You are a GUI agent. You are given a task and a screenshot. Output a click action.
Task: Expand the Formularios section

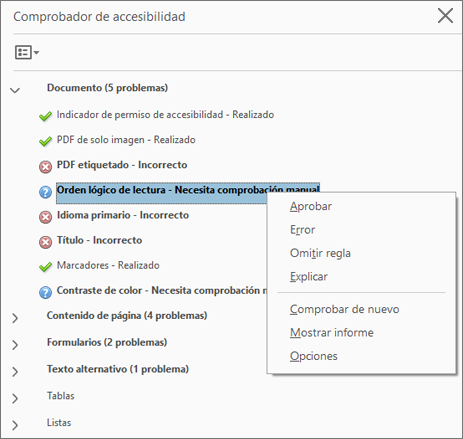[15, 345]
